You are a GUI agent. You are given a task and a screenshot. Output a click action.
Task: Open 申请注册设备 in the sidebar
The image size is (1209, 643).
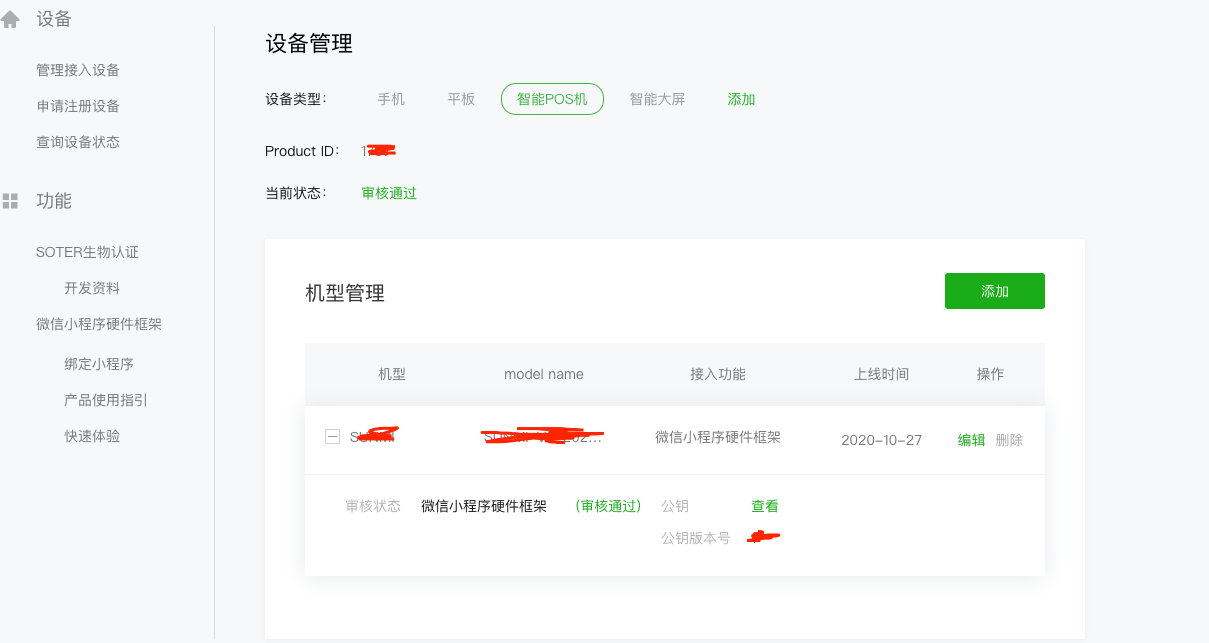(x=78, y=106)
